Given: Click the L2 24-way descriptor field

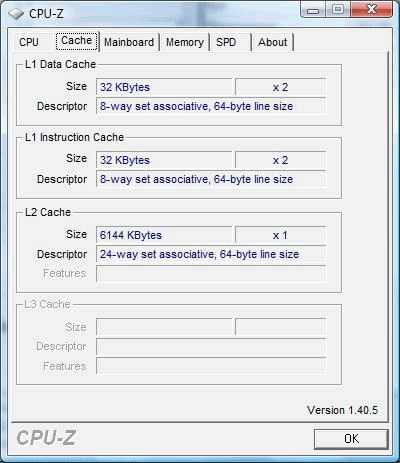Looking at the screenshot, I should coord(211,254).
